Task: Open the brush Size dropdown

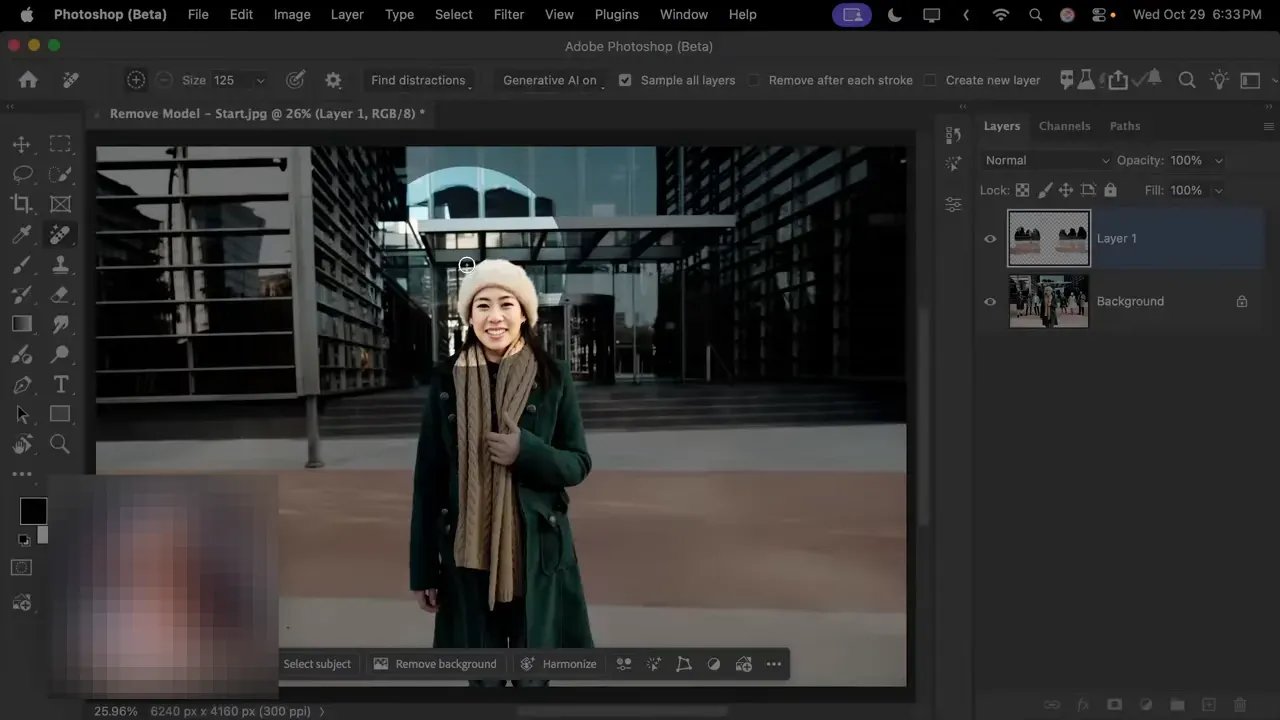Action: (x=259, y=80)
